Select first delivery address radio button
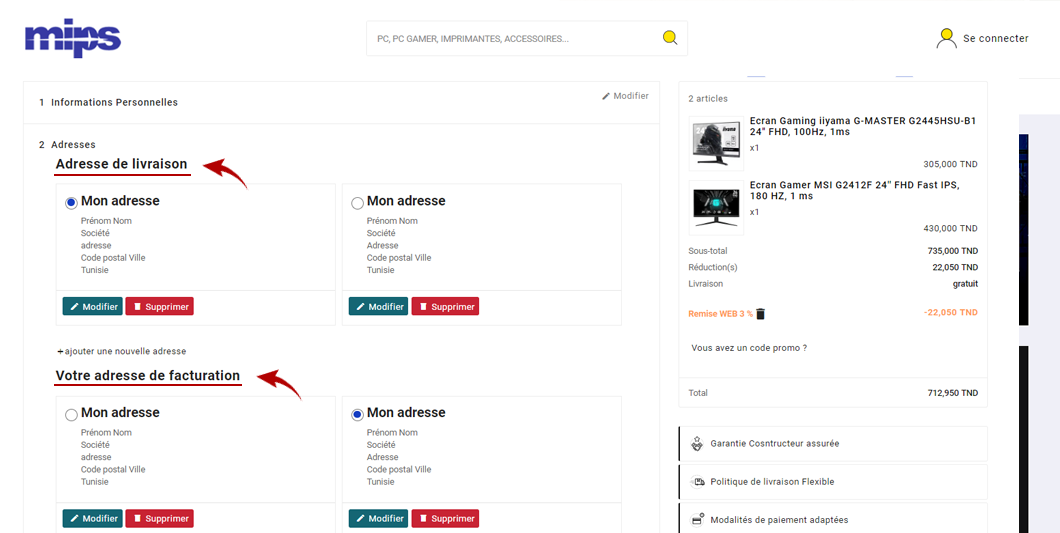This screenshot has width=1060, height=533. point(72,203)
